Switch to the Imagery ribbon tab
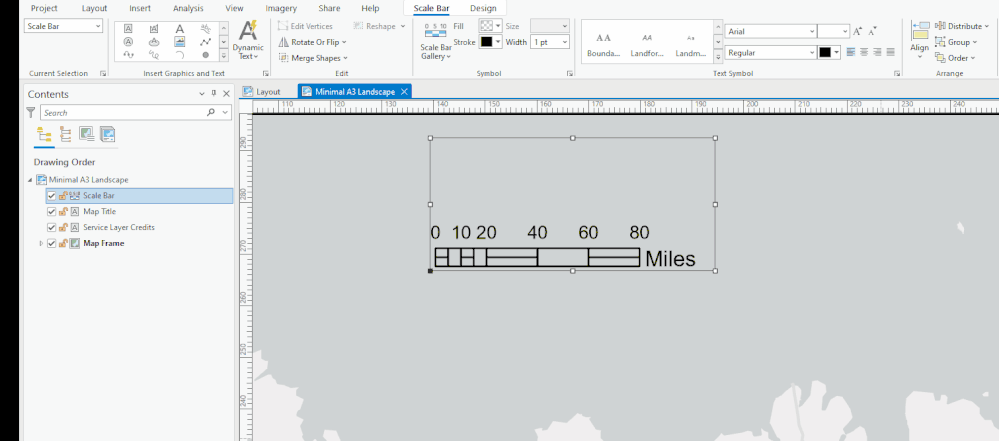999x441 pixels. click(x=281, y=8)
